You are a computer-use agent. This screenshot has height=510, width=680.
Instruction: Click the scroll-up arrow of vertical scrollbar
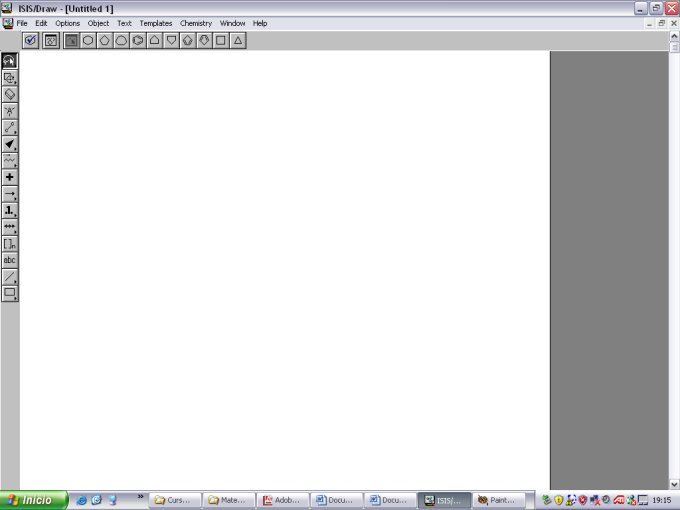click(x=674, y=36)
